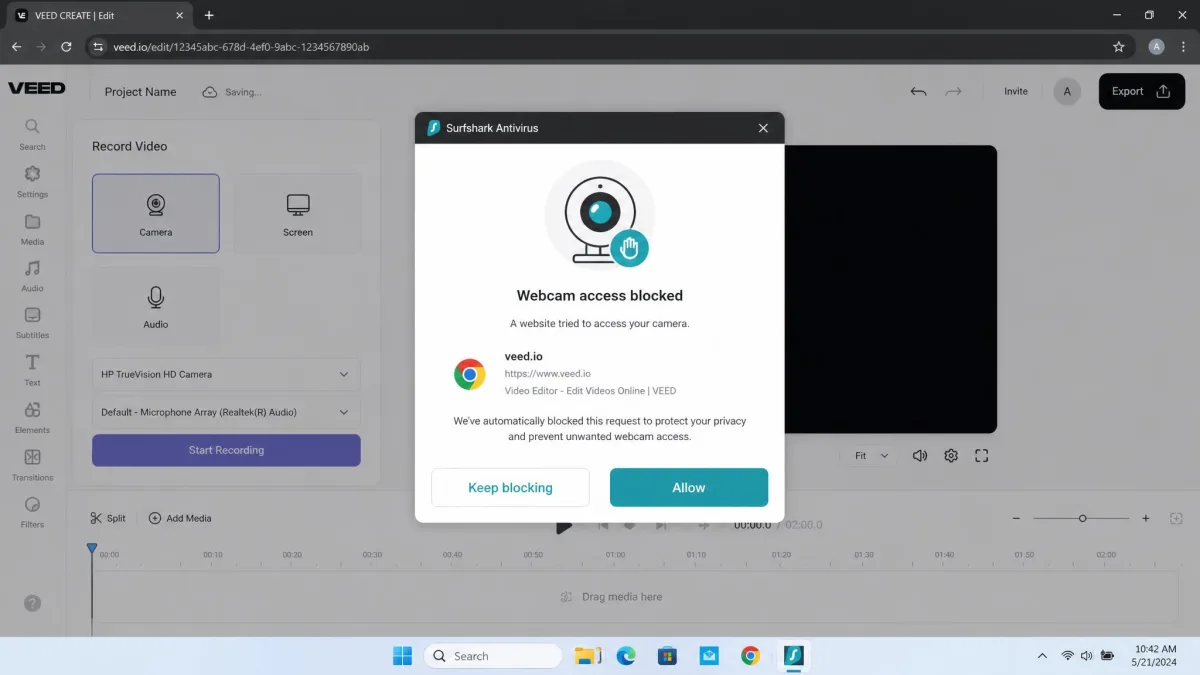
Task: Select Audio recording option
Action: point(156,306)
